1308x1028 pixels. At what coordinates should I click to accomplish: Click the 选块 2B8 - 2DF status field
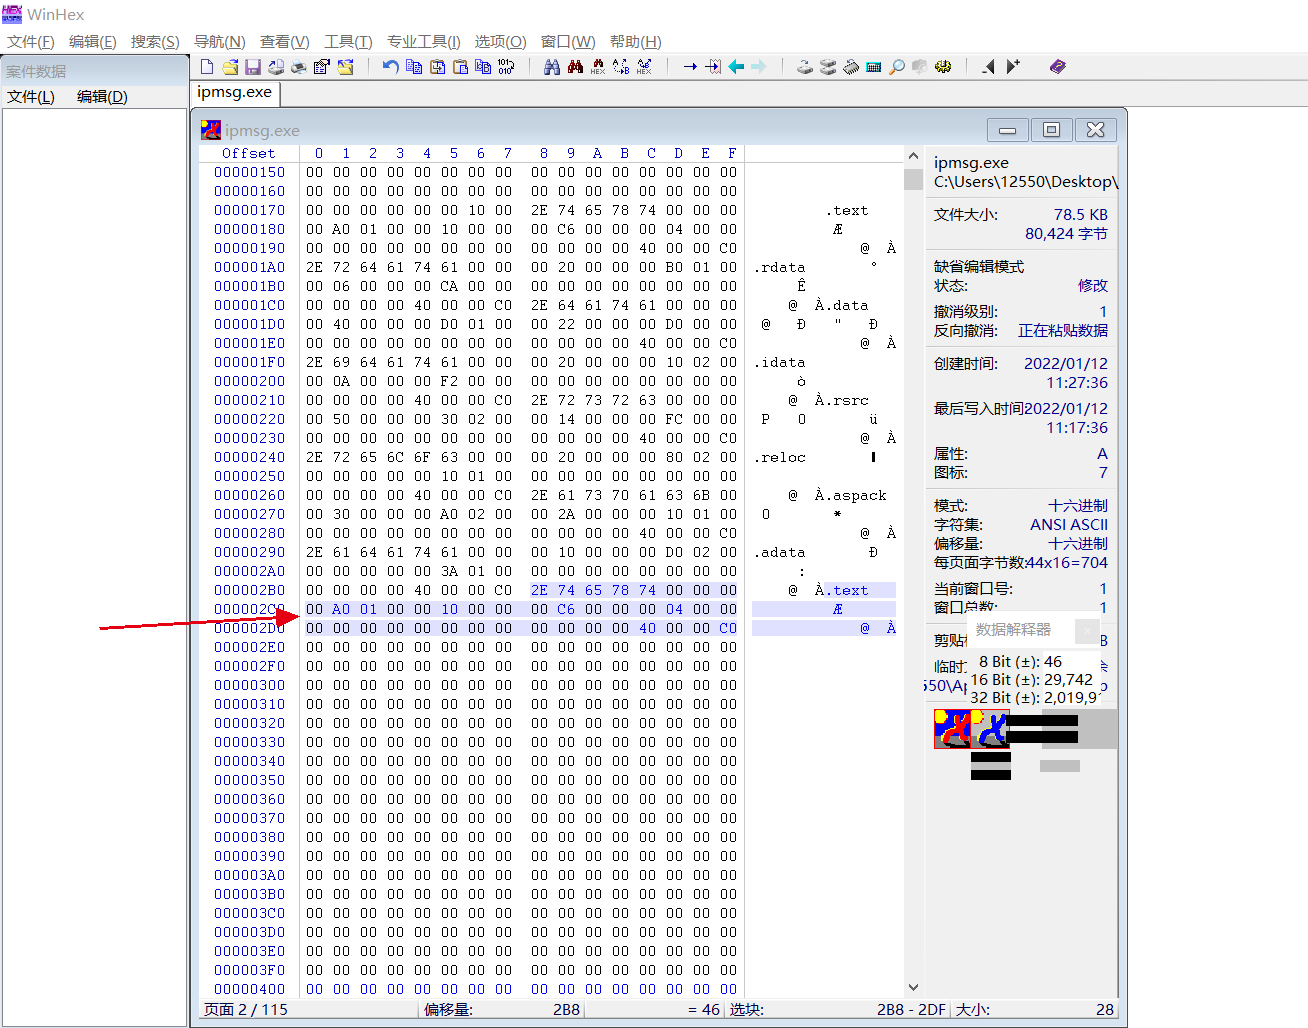(x=837, y=1010)
